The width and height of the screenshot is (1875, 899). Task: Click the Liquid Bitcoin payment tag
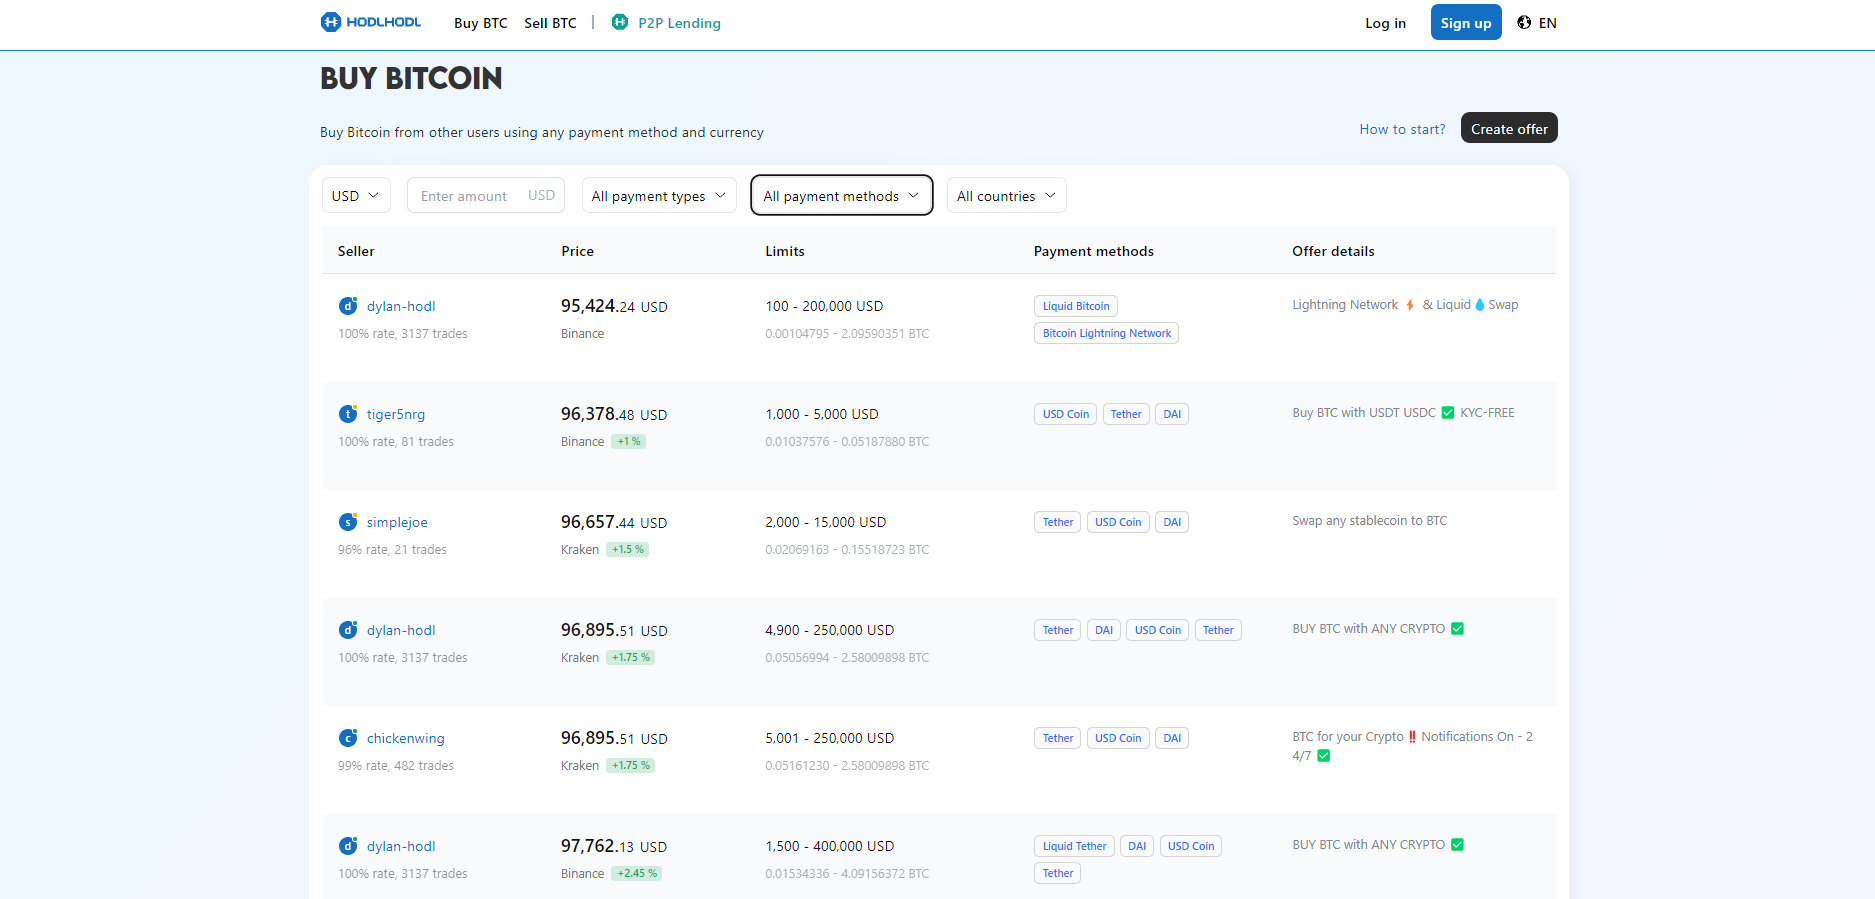point(1076,306)
